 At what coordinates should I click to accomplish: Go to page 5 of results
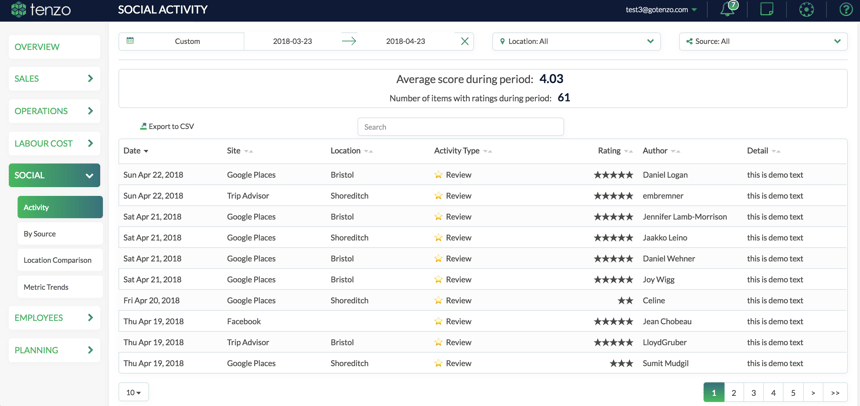click(x=793, y=393)
